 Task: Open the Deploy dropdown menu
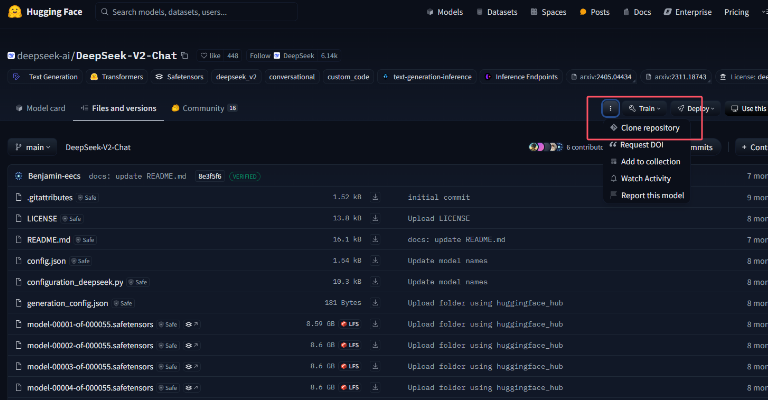point(697,108)
